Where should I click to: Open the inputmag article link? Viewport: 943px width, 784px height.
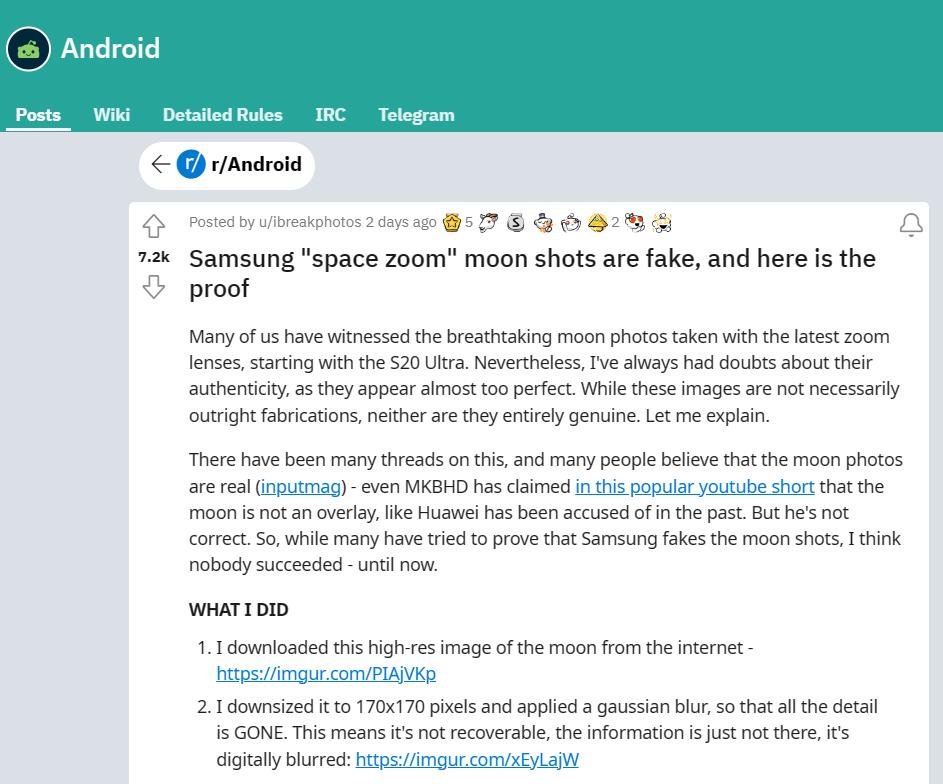pos(300,486)
